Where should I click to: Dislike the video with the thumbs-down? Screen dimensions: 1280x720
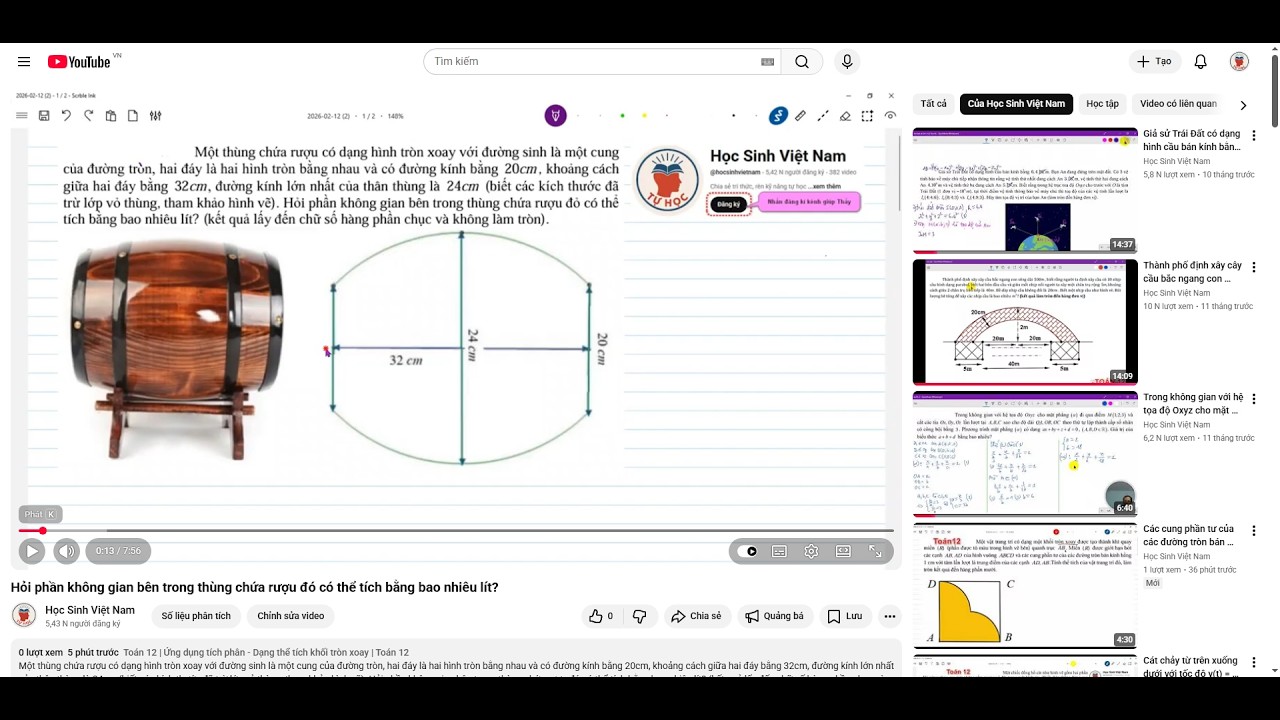point(640,616)
